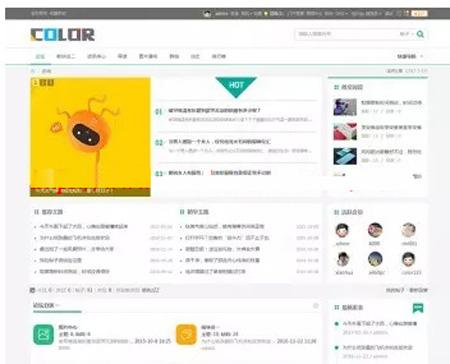The height and width of the screenshot is (364, 450).
Task: Click the xiaohui member avatar
Action: 342,259
